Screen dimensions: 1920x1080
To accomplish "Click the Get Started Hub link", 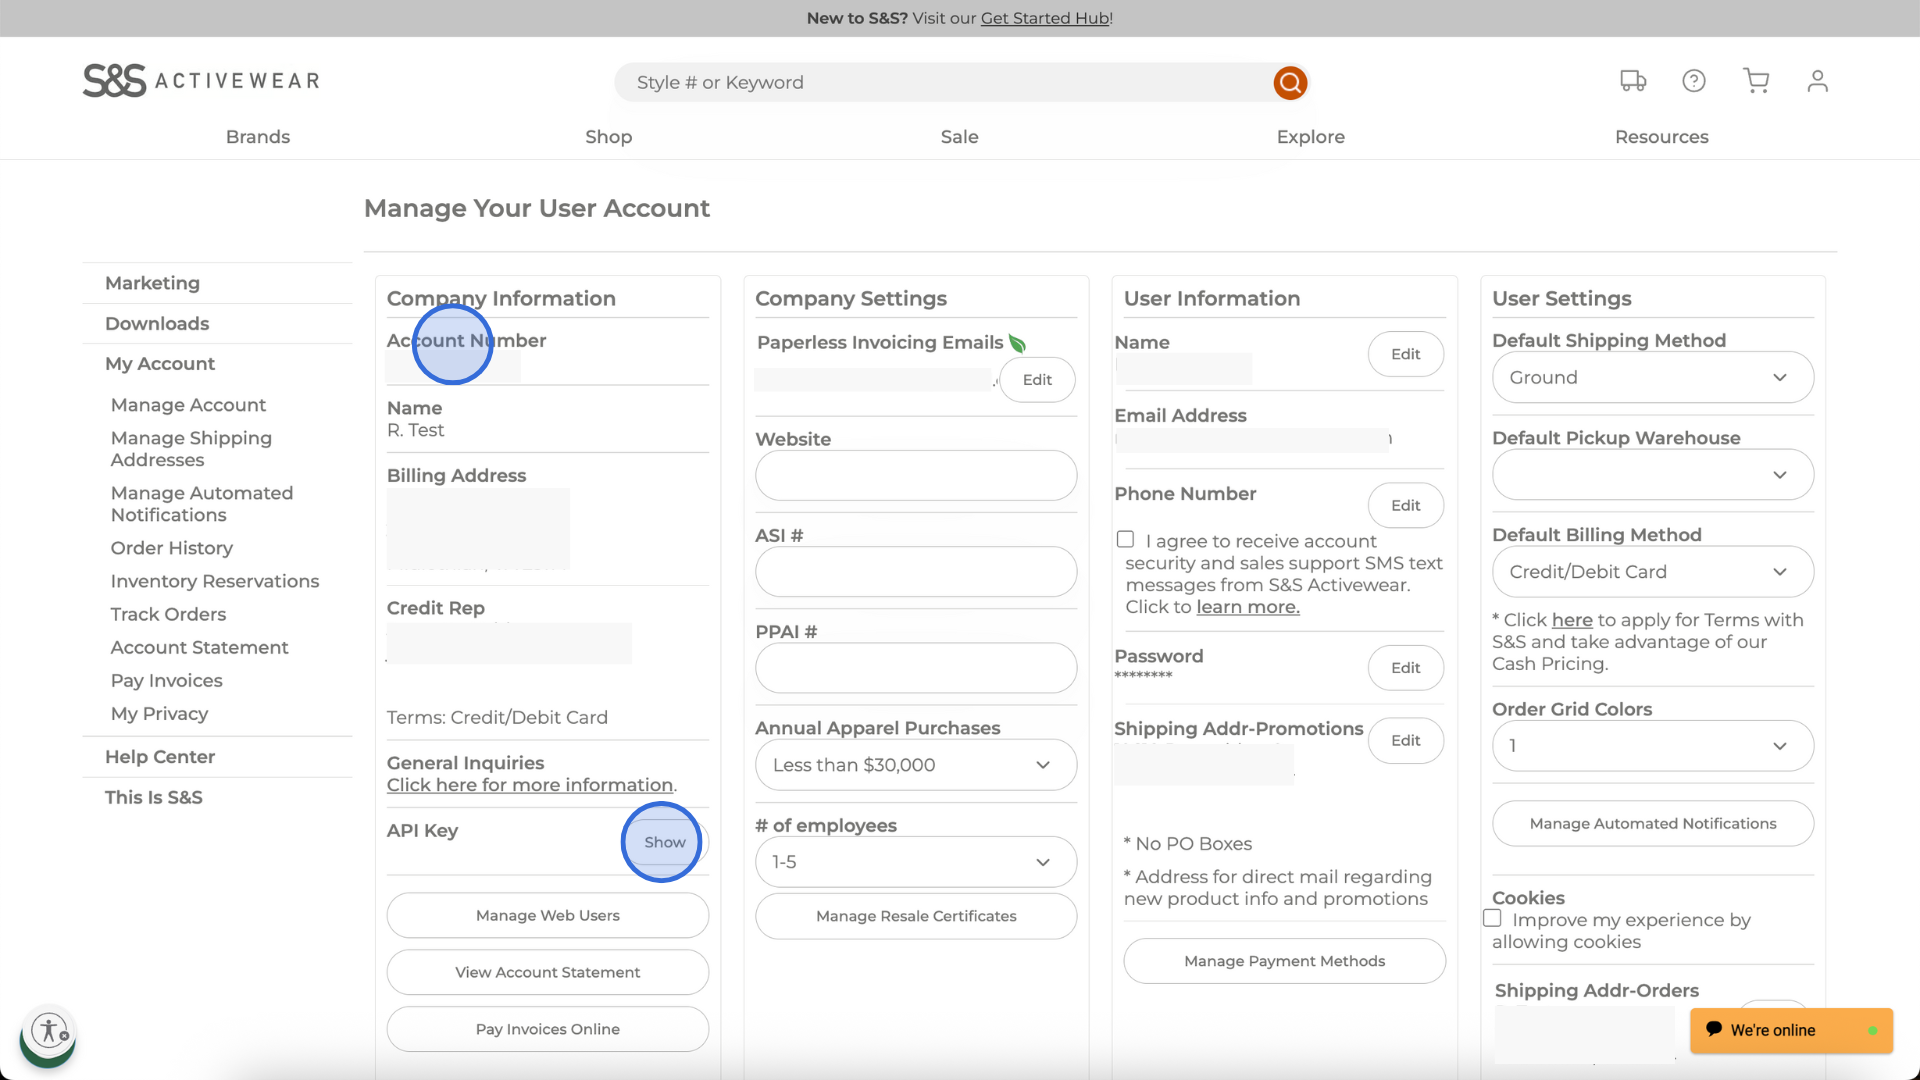I will (x=1044, y=18).
